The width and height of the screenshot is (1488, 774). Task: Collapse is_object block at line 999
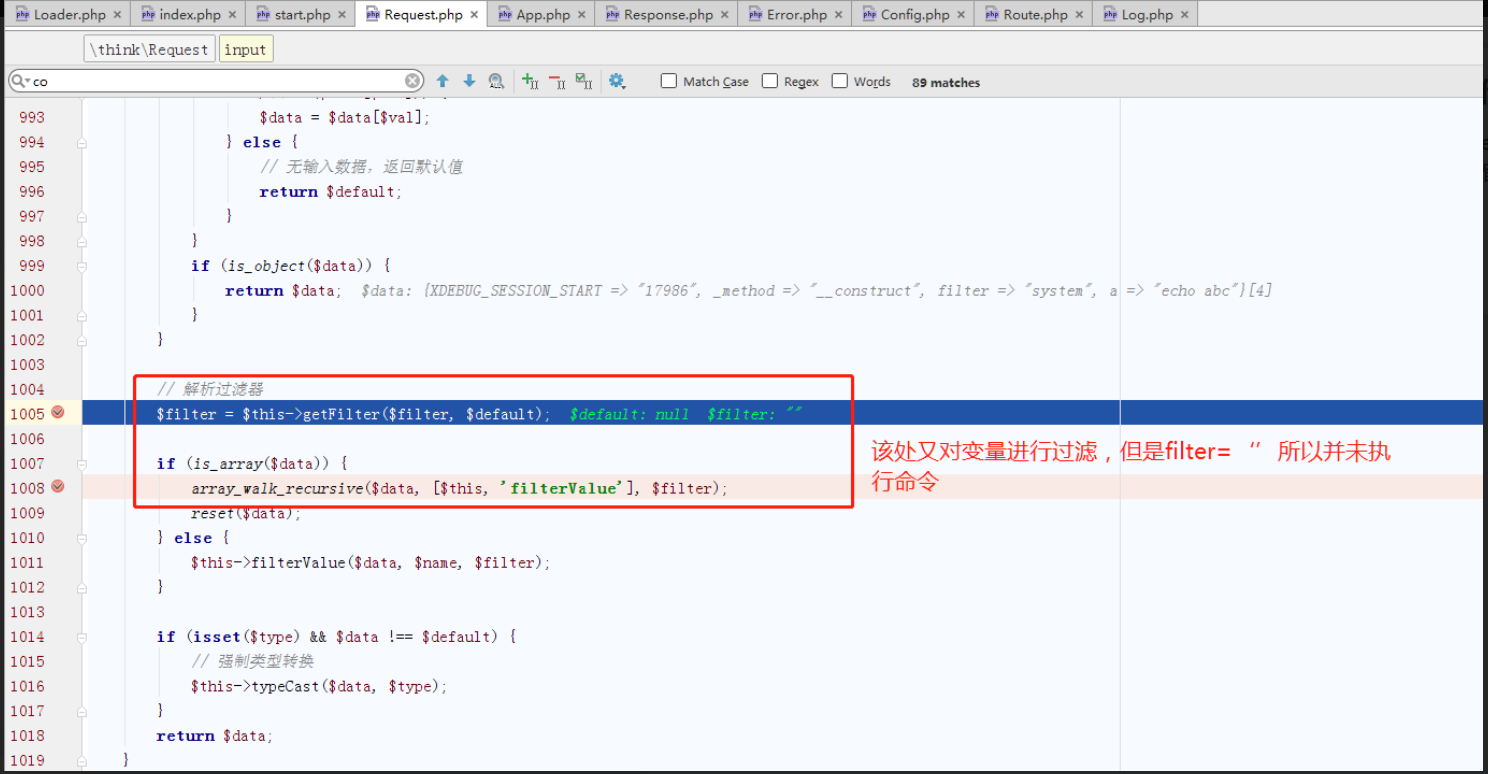click(81, 266)
